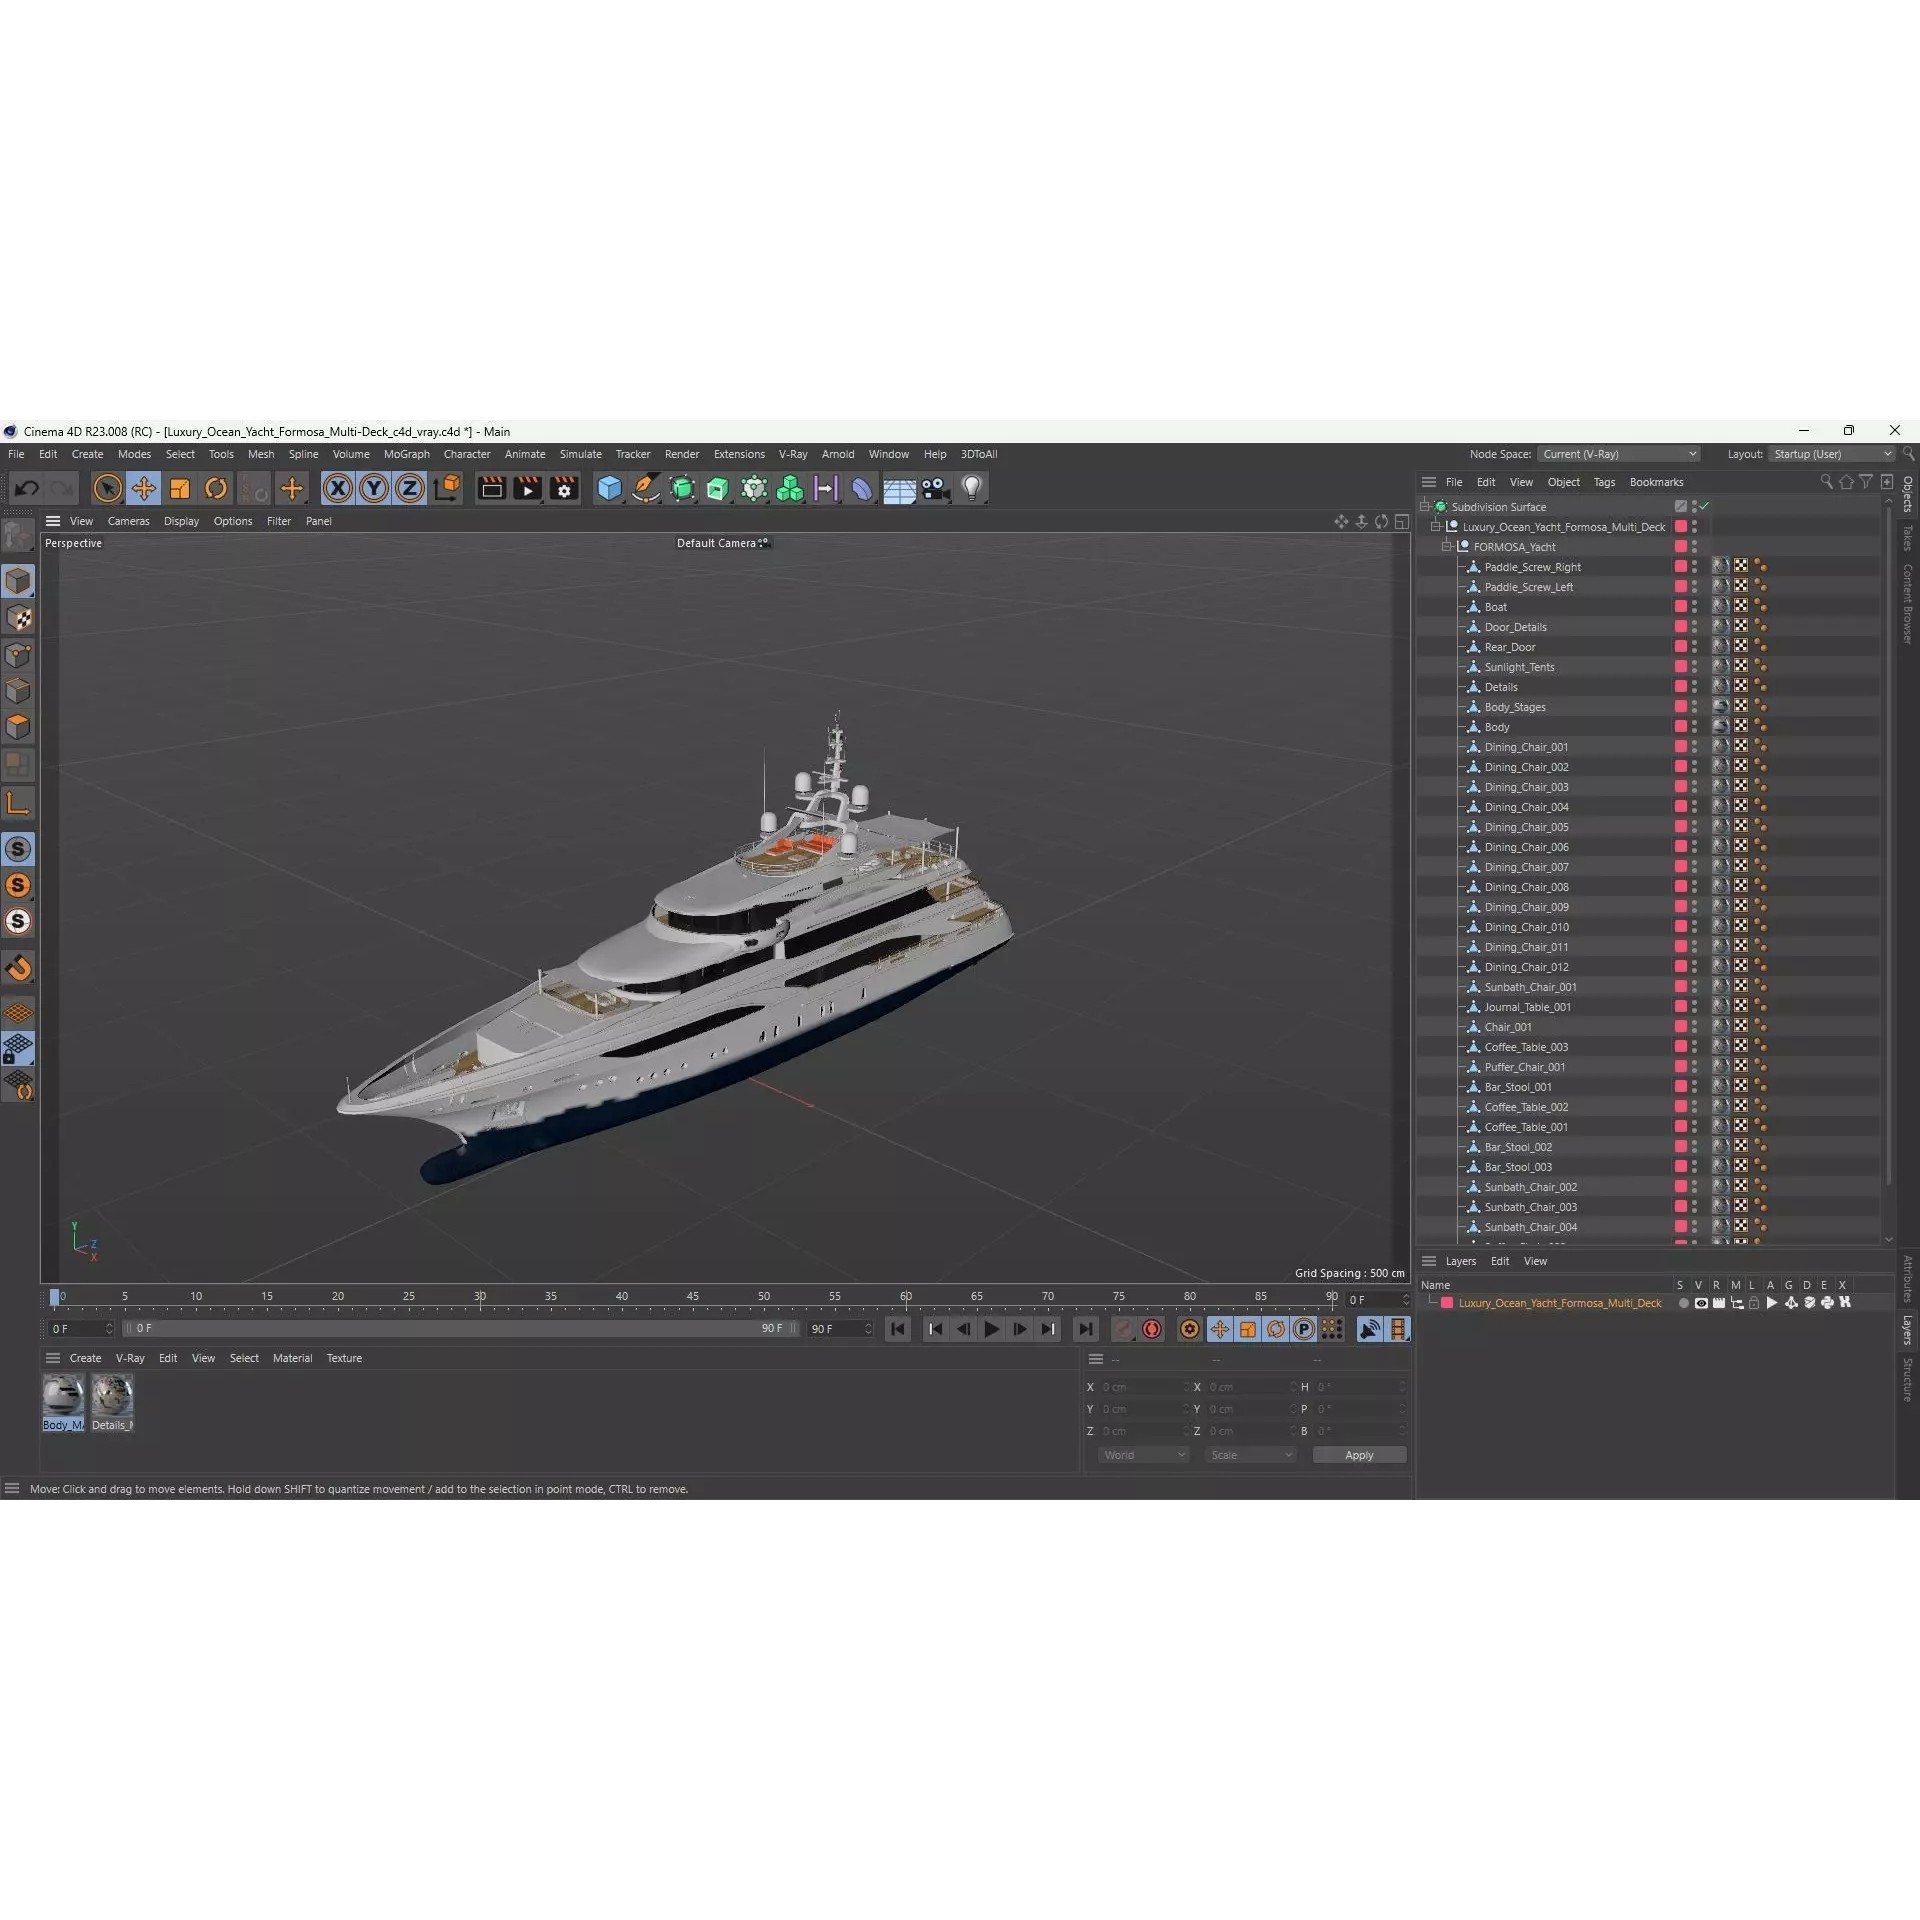Open the Node Space dropdown showing Current V-Ray

click(1619, 453)
